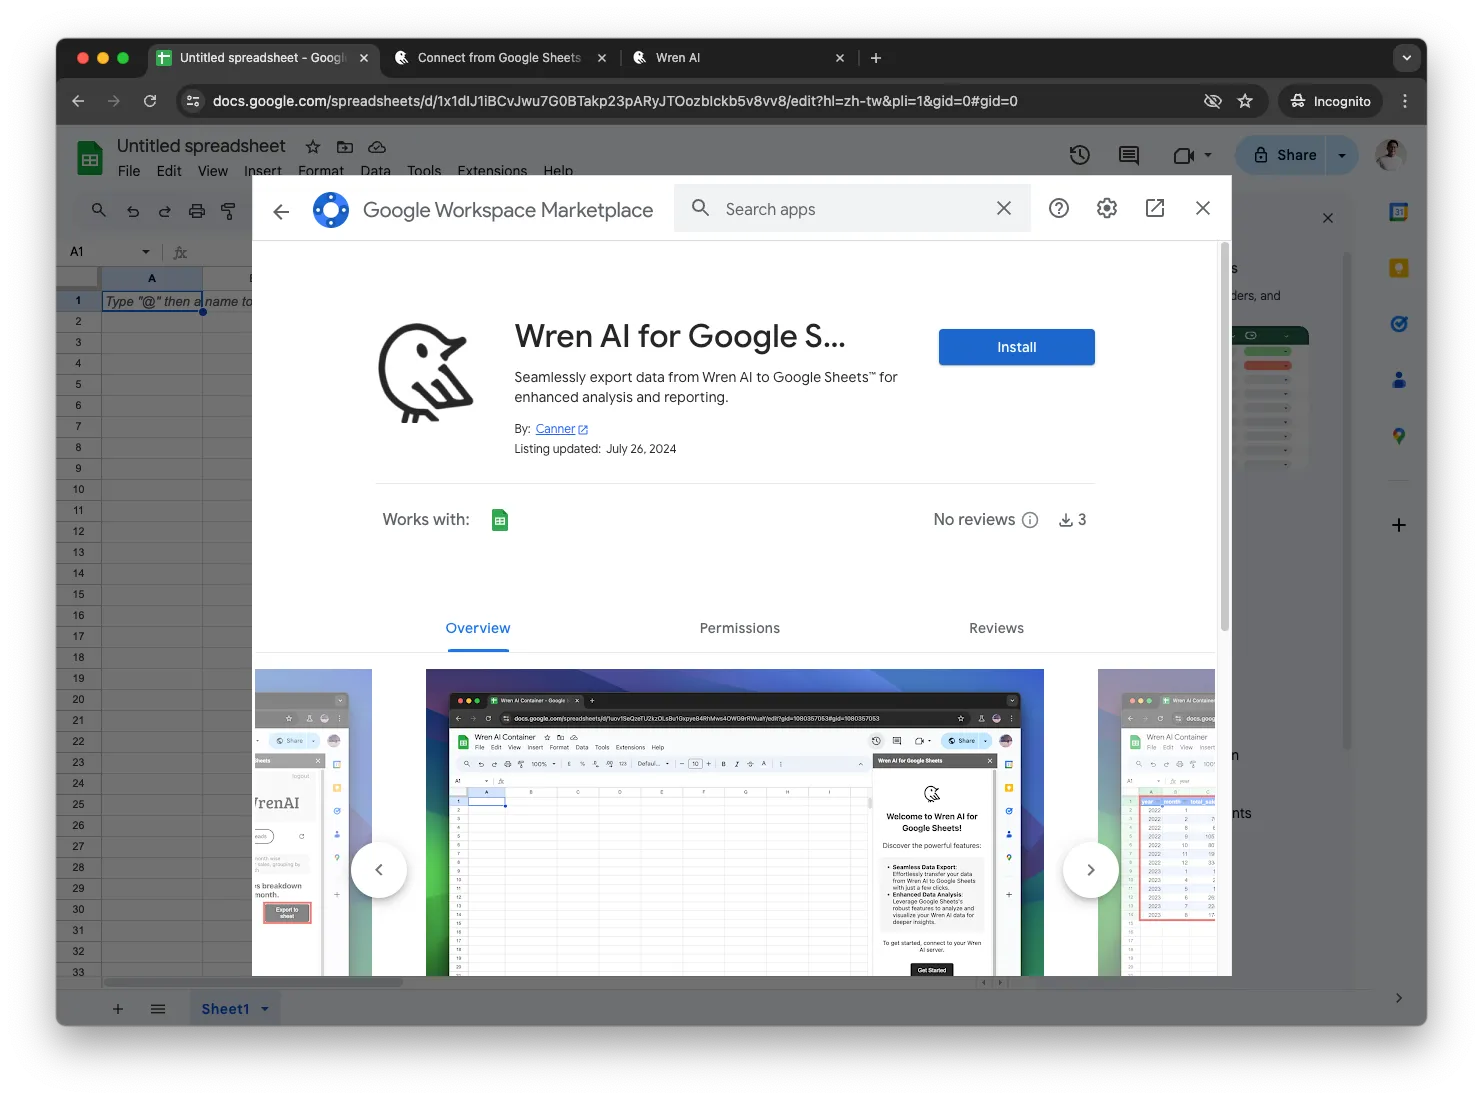View cloud save status icon
The width and height of the screenshot is (1483, 1100).
377,147
